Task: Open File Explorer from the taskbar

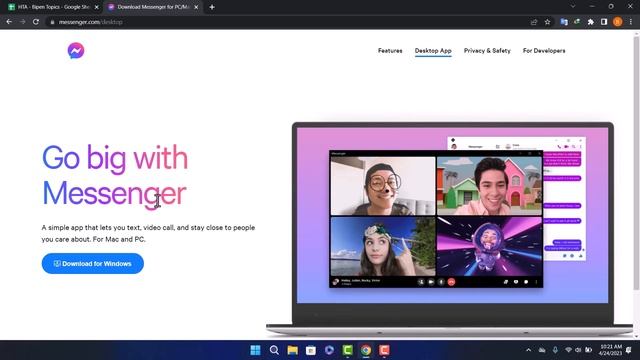Action: [x=293, y=350]
